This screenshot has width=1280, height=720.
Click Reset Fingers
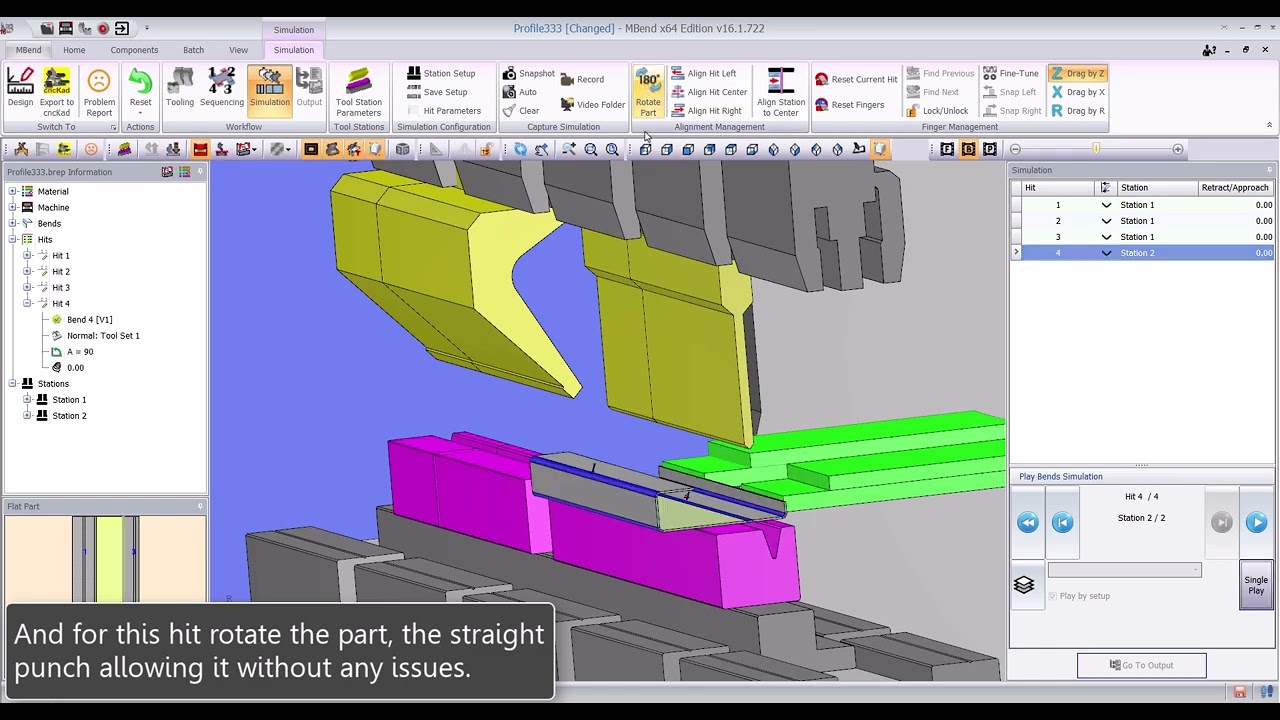pos(850,104)
